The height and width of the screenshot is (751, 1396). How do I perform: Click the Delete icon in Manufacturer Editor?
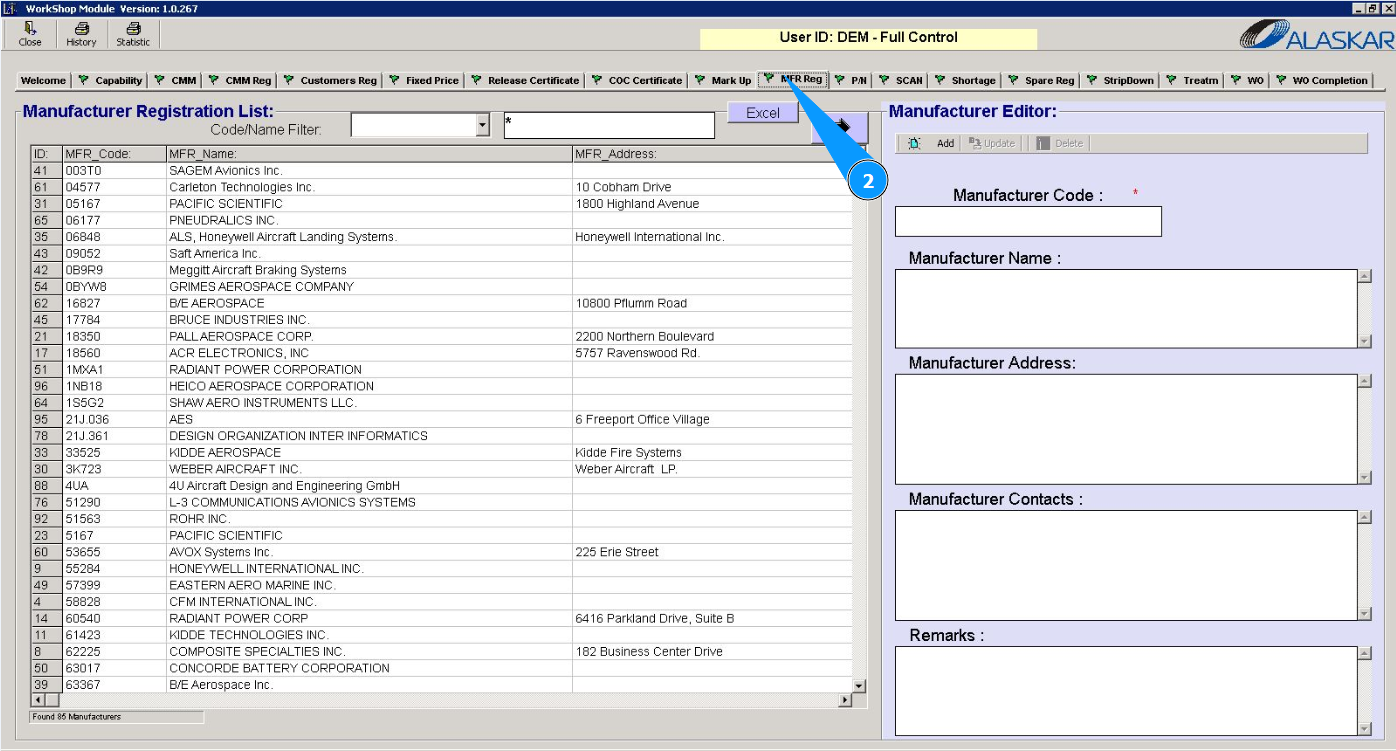click(x=1043, y=144)
